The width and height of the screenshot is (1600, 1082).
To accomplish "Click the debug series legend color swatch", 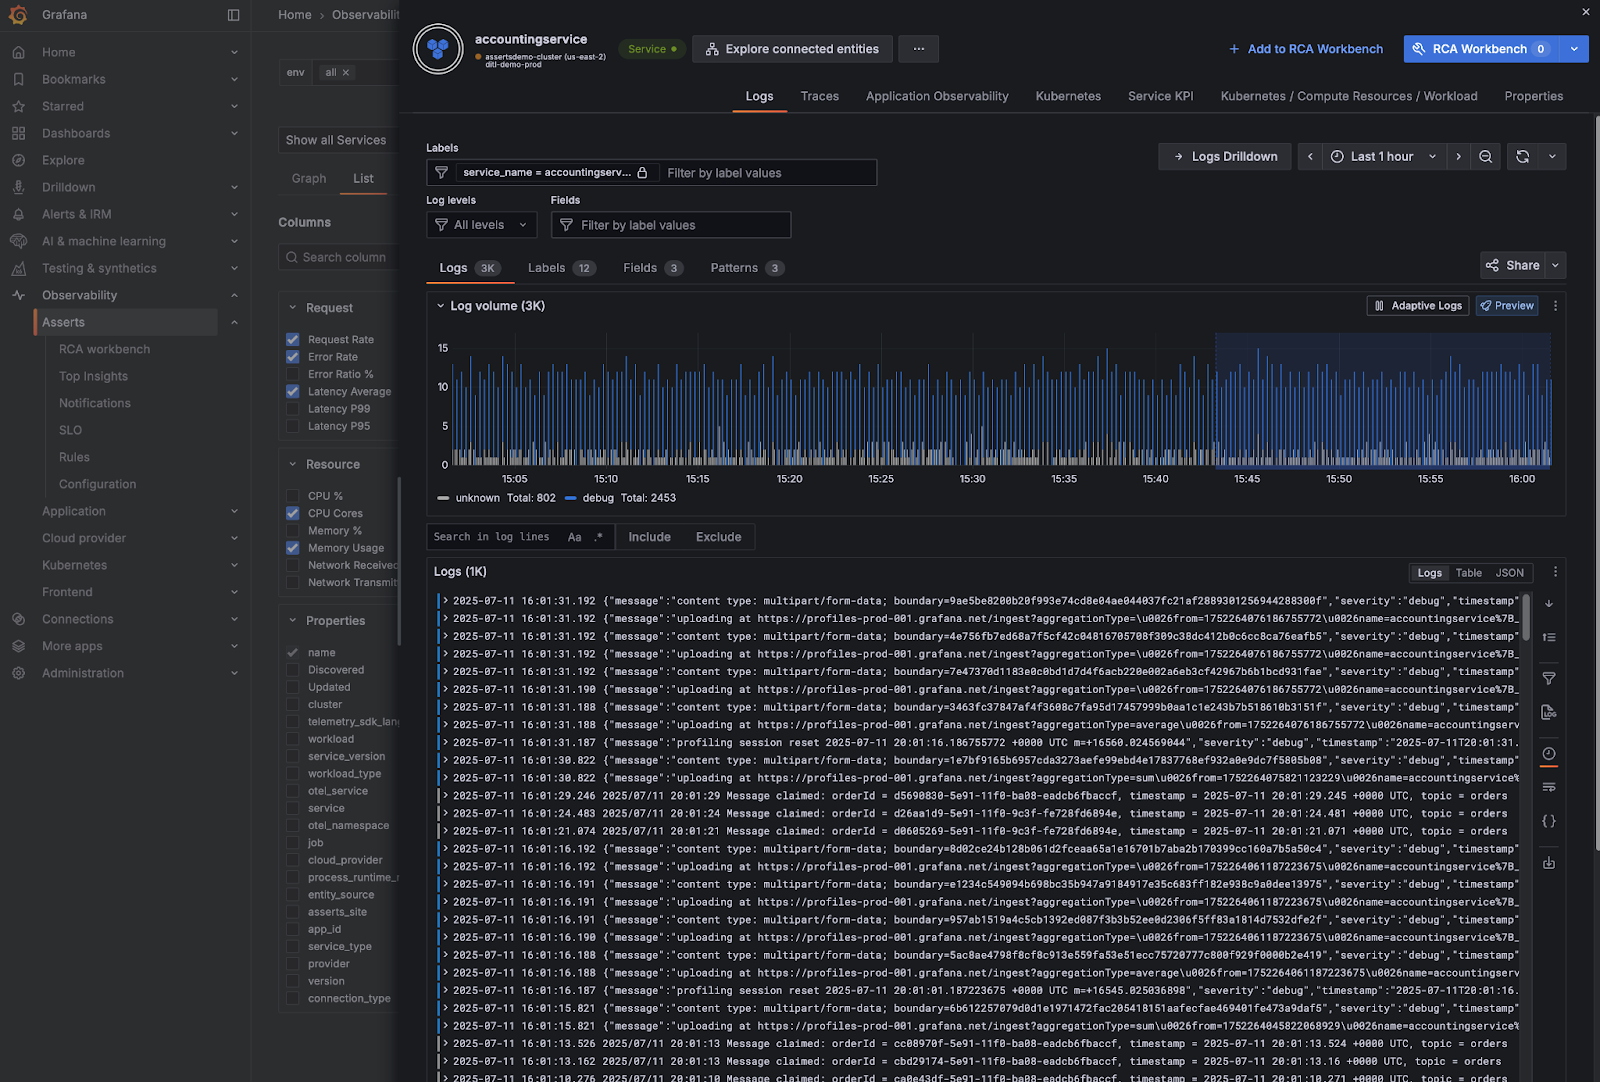I will click(571, 498).
